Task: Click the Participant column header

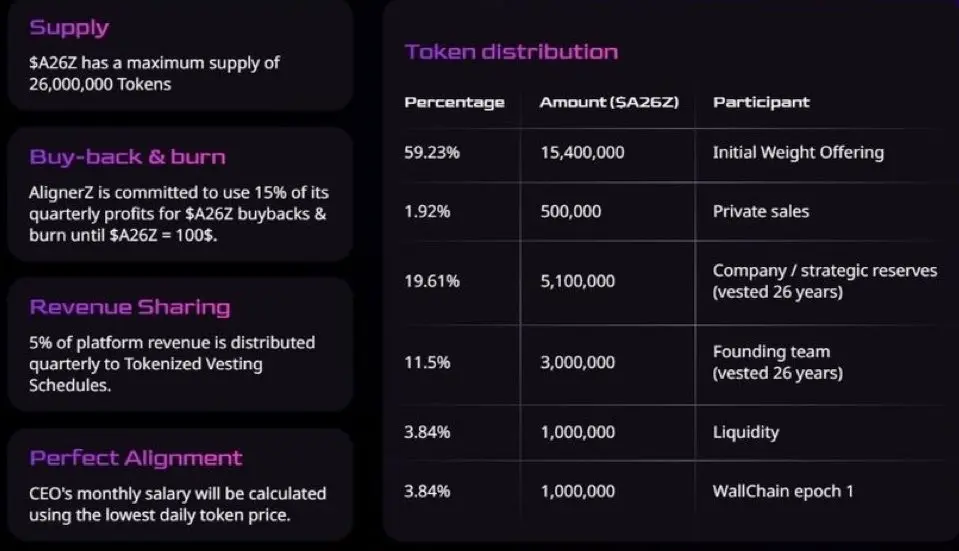Action: pos(761,102)
